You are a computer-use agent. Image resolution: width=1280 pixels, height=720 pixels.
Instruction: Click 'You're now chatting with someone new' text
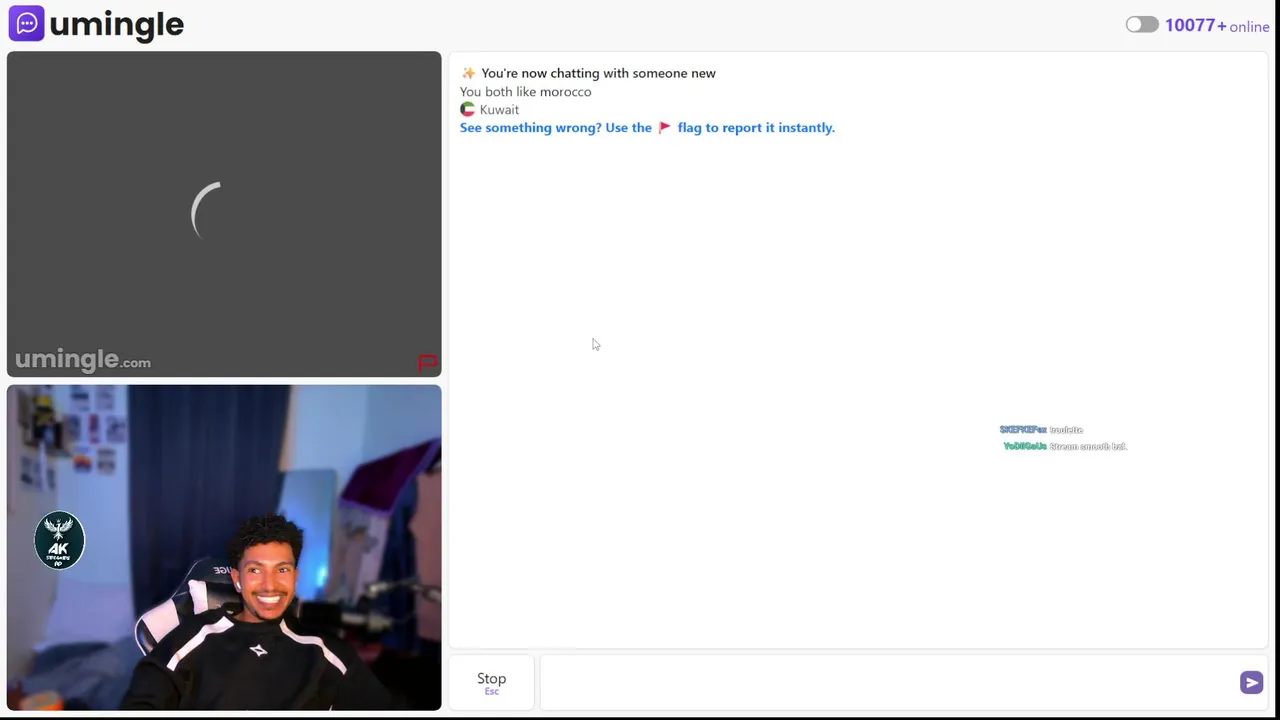pyautogui.click(x=598, y=73)
